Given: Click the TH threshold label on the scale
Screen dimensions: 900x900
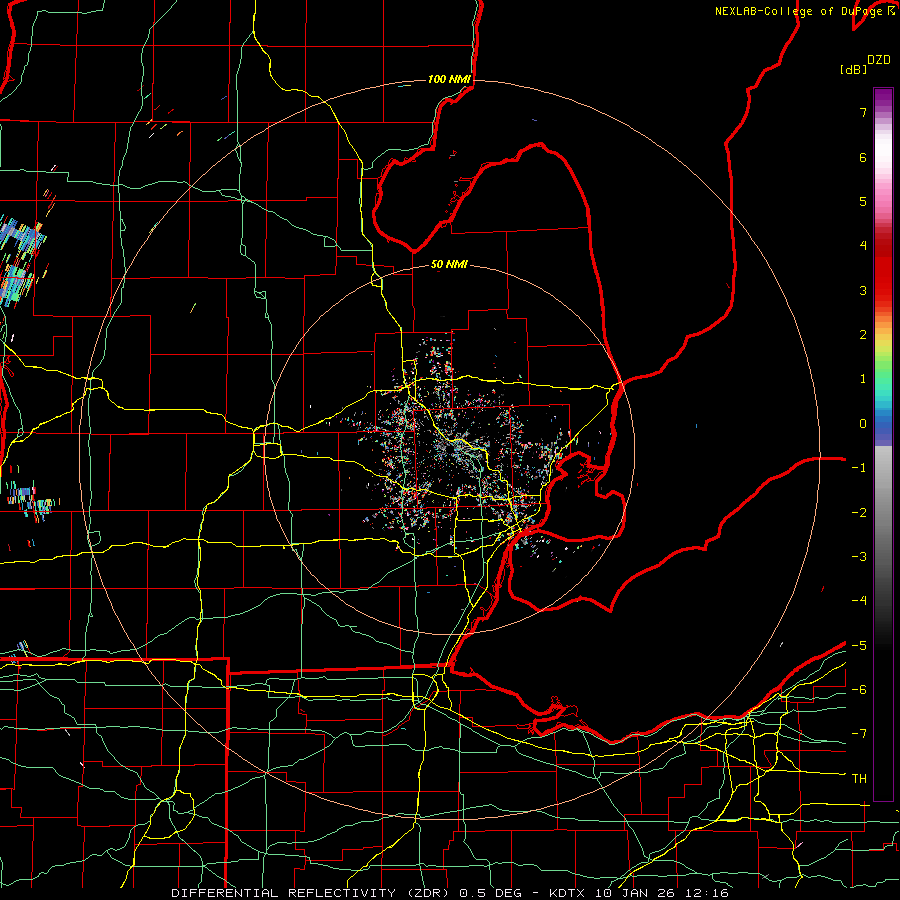Looking at the screenshot, I should tap(859, 779).
